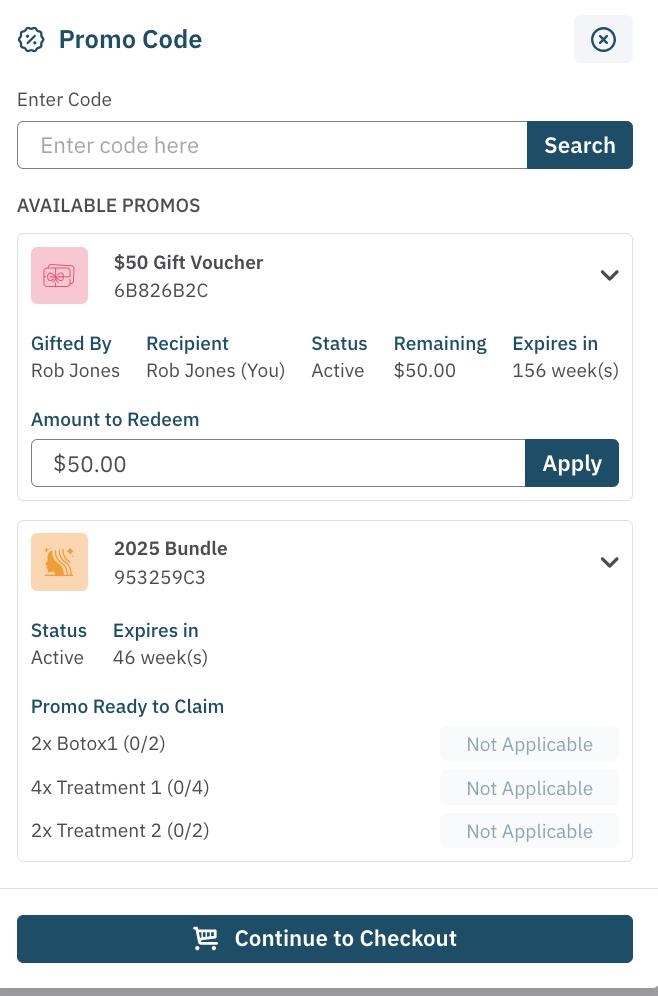Select the $50 Gift Voucher title
The height and width of the screenshot is (996, 658).
click(188, 263)
